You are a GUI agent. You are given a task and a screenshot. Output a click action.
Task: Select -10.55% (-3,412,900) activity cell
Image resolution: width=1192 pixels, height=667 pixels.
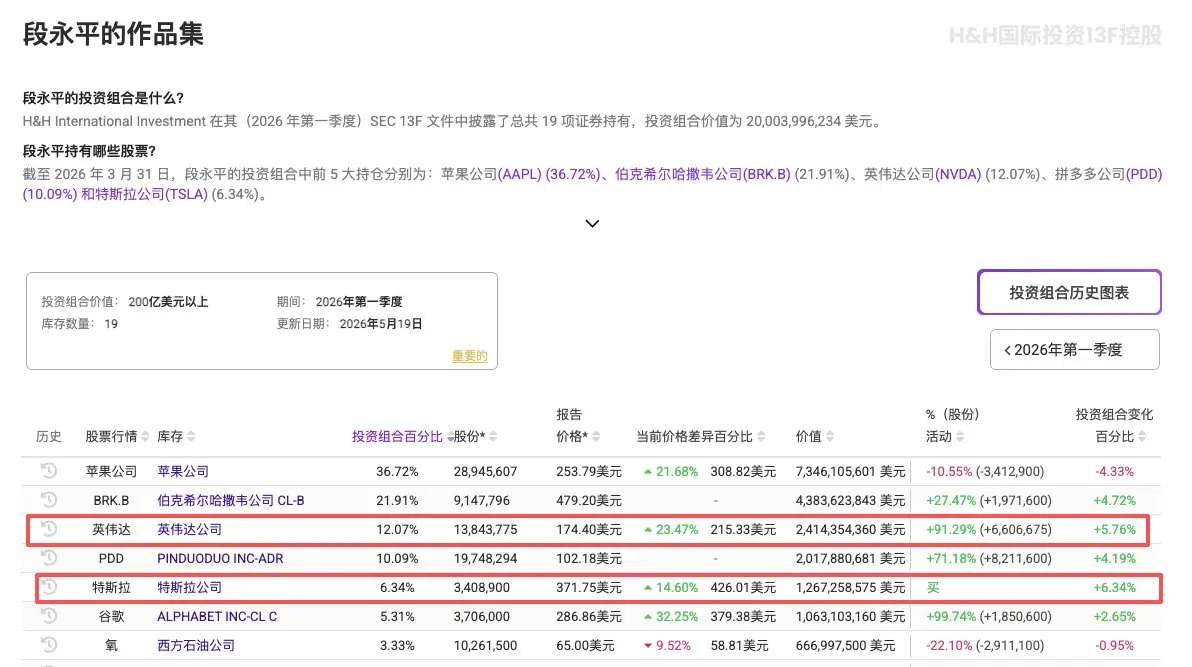[x=984, y=472]
